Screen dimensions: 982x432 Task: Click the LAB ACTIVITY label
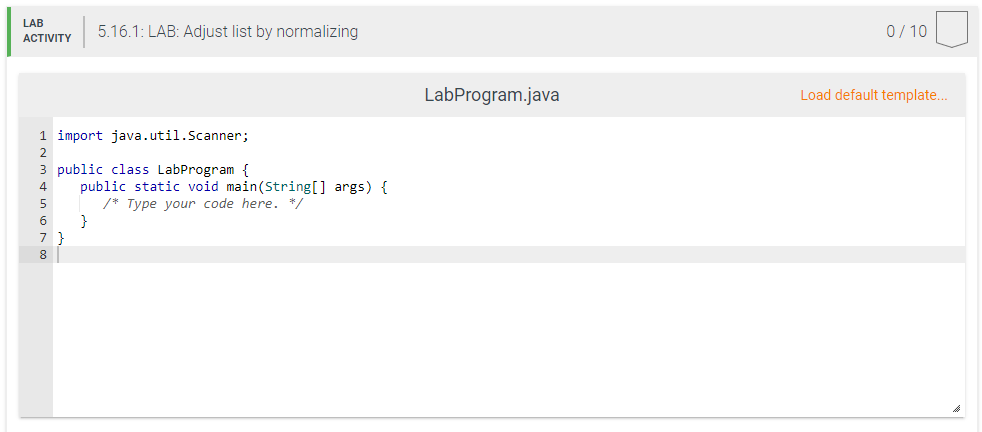pos(47,31)
